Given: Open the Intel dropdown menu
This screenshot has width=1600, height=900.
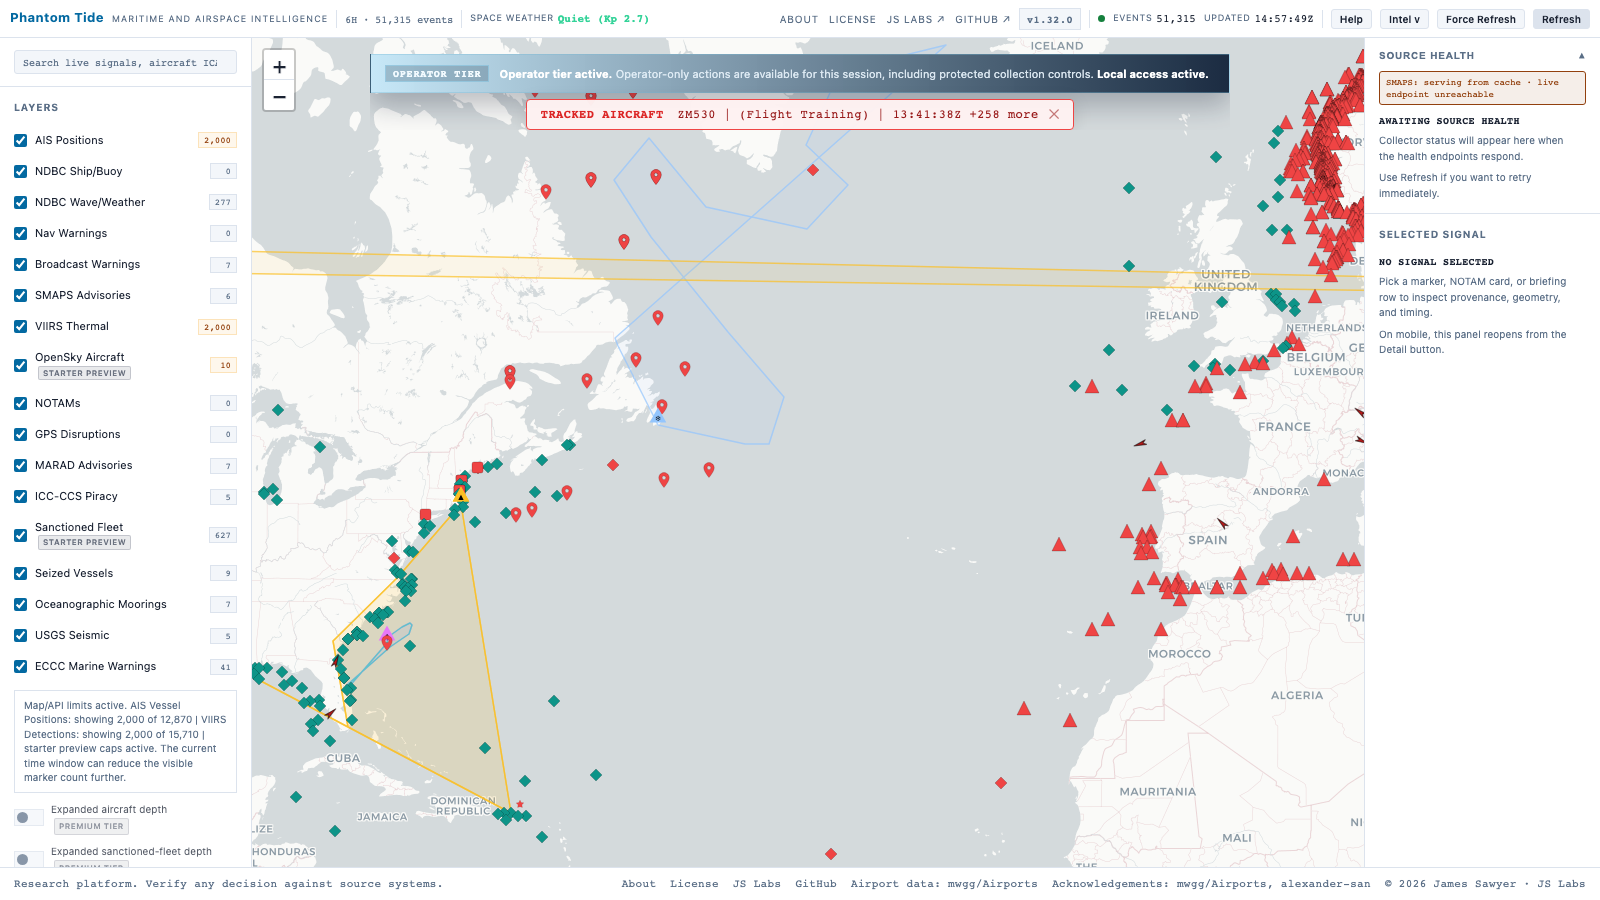Looking at the screenshot, I should (1404, 19).
